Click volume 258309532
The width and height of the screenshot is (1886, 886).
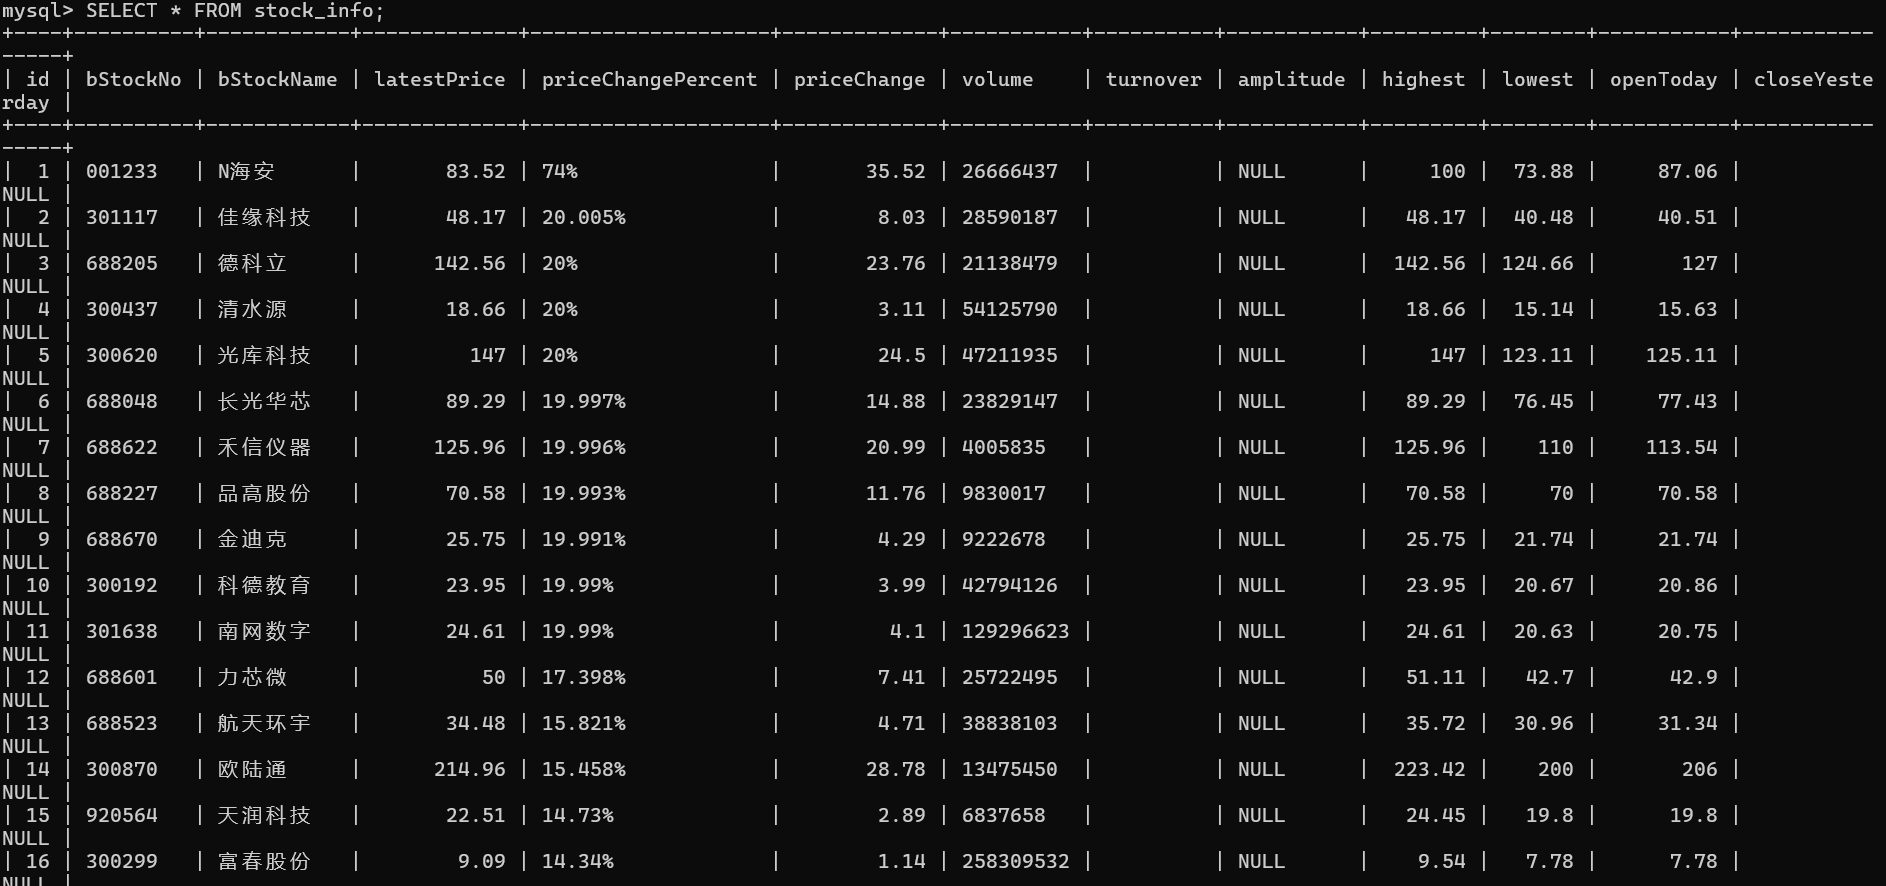click(1016, 861)
